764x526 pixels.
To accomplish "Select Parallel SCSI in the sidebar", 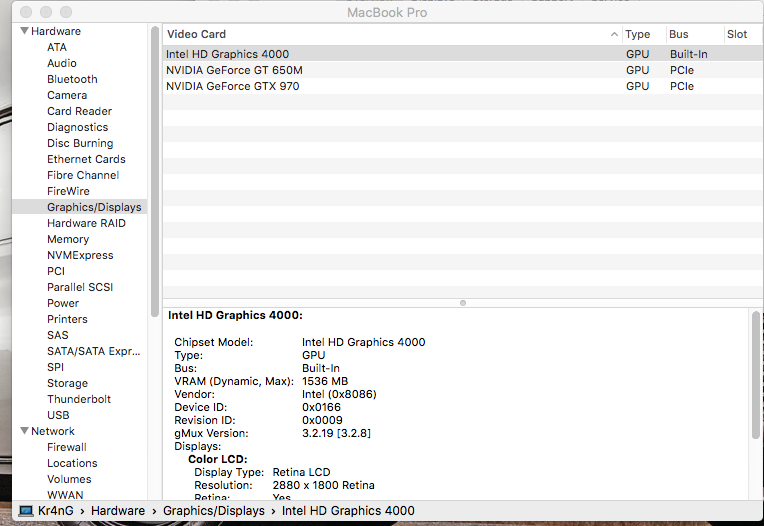I will 80,287.
